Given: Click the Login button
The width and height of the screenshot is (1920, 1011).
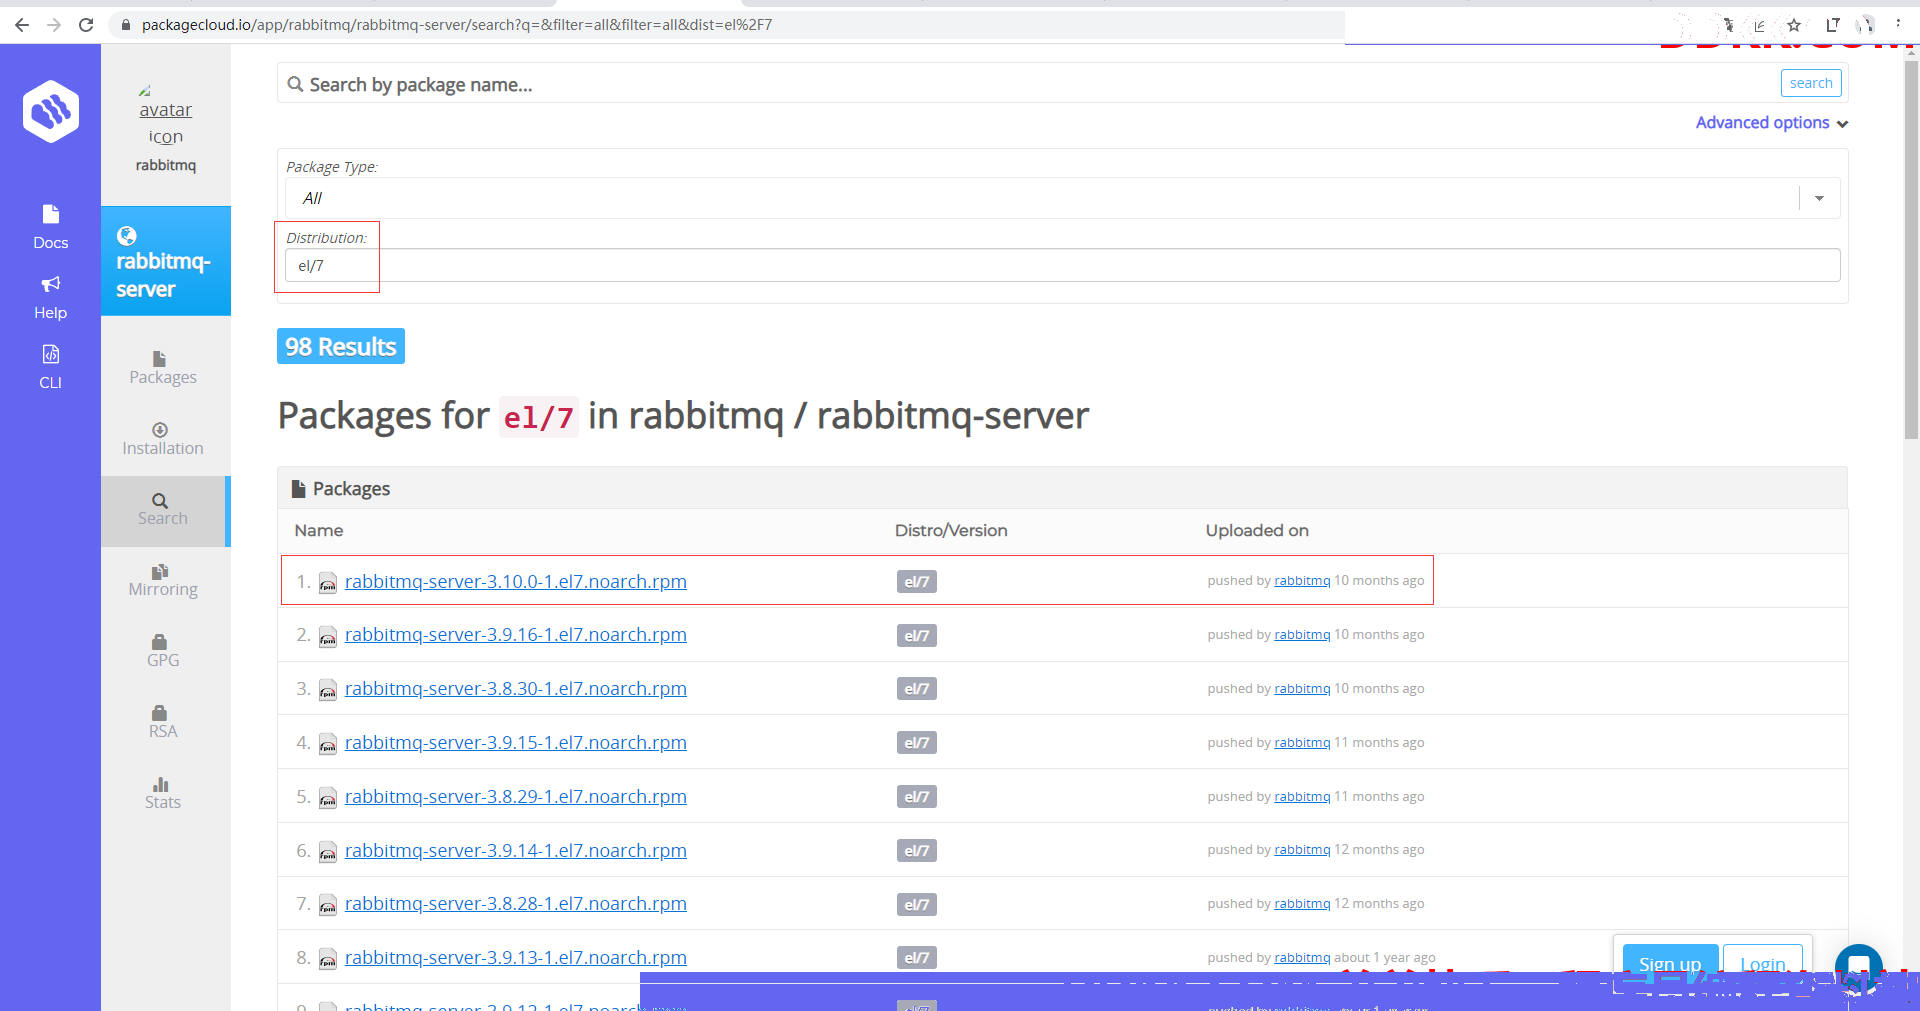Looking at the screenshot, I should pos(1763,964).
